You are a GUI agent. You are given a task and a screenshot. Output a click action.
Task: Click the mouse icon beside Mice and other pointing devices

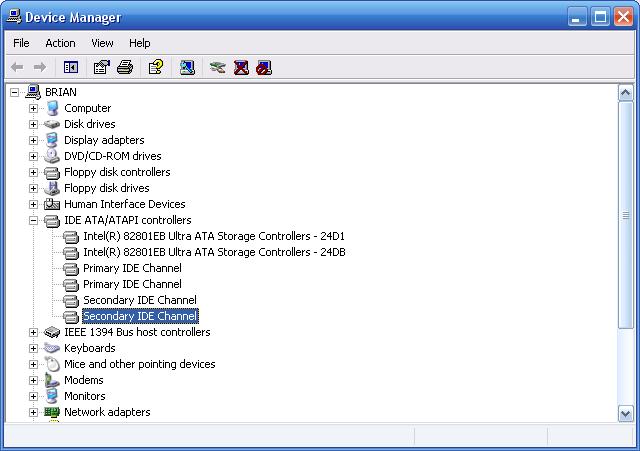52,364
